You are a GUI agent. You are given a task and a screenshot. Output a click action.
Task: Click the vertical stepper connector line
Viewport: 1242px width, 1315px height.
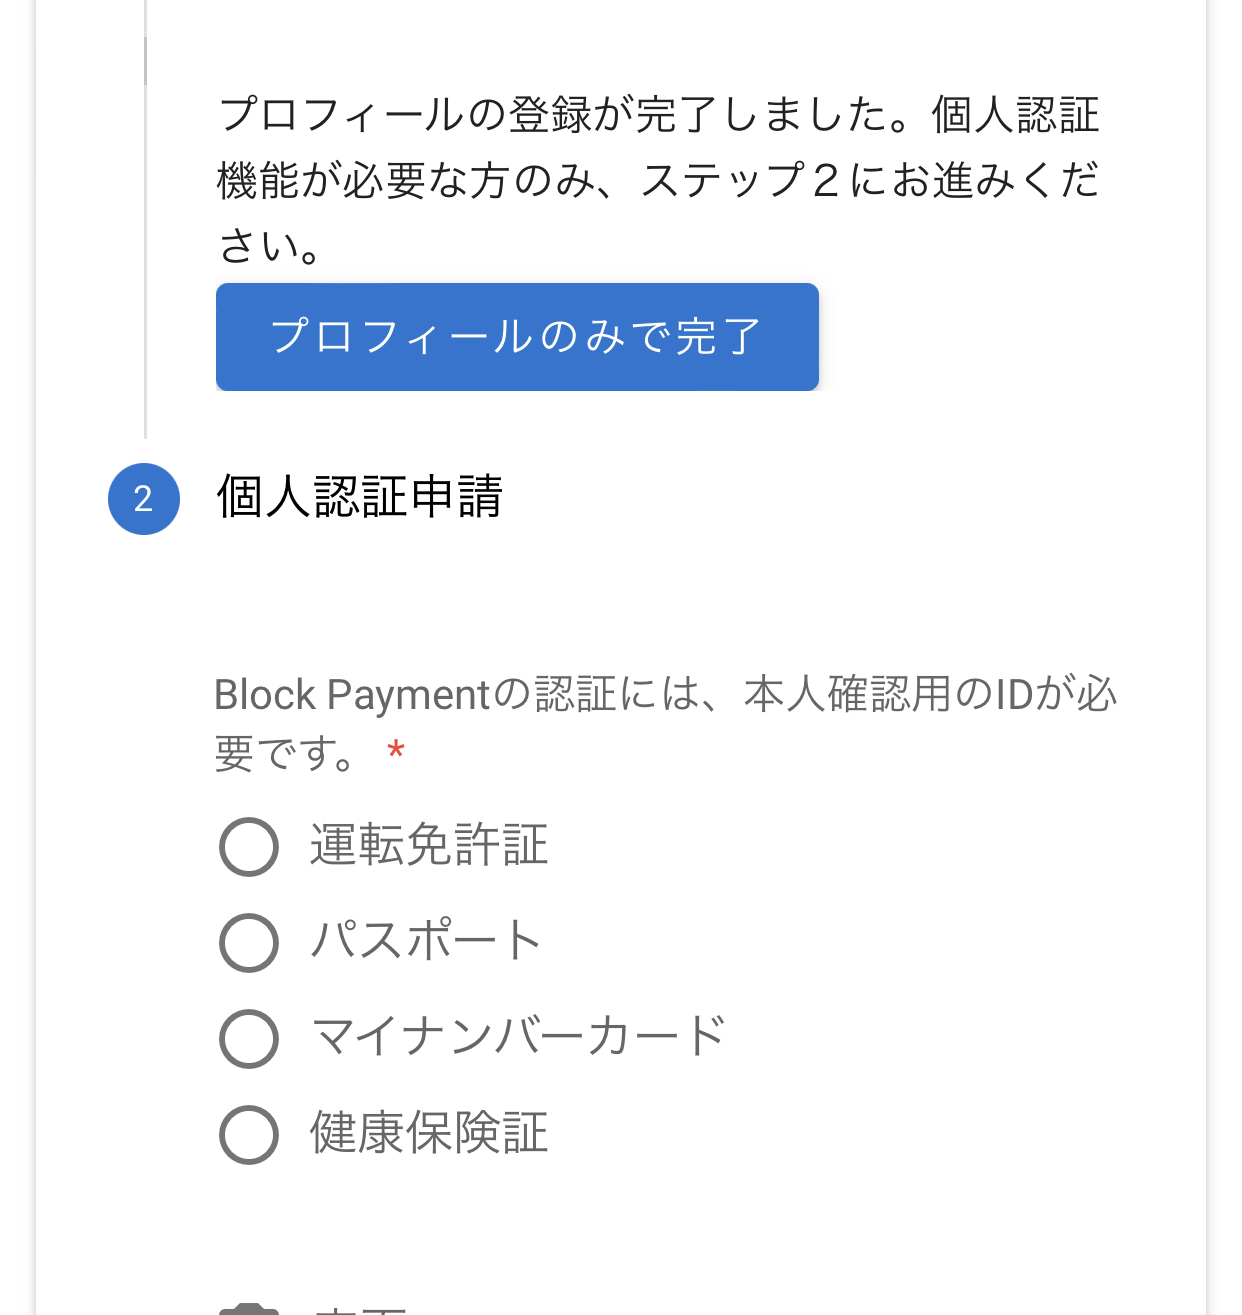point(146,219)
